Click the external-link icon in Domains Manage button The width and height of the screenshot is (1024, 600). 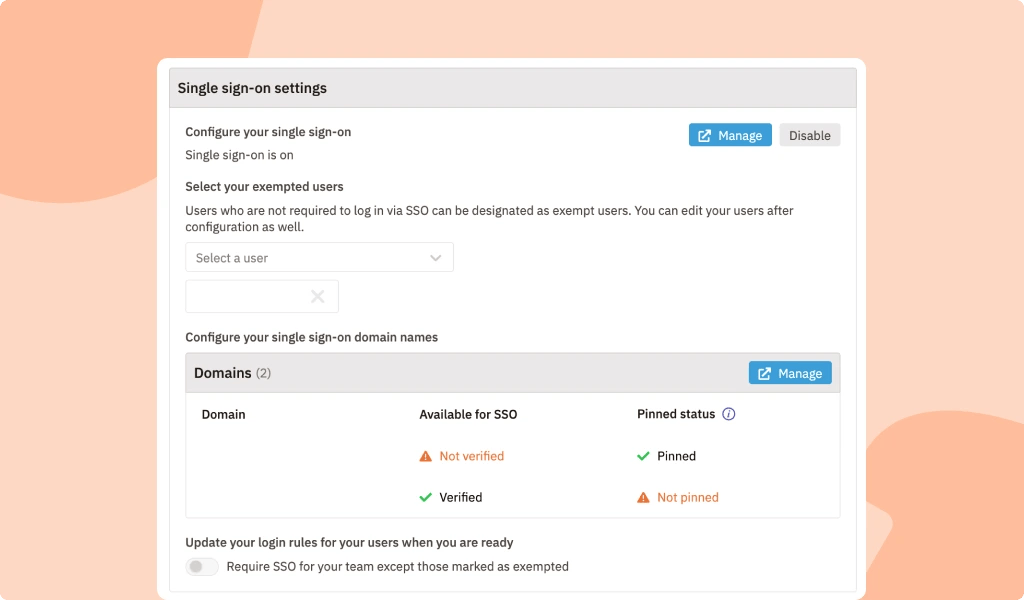765,374
